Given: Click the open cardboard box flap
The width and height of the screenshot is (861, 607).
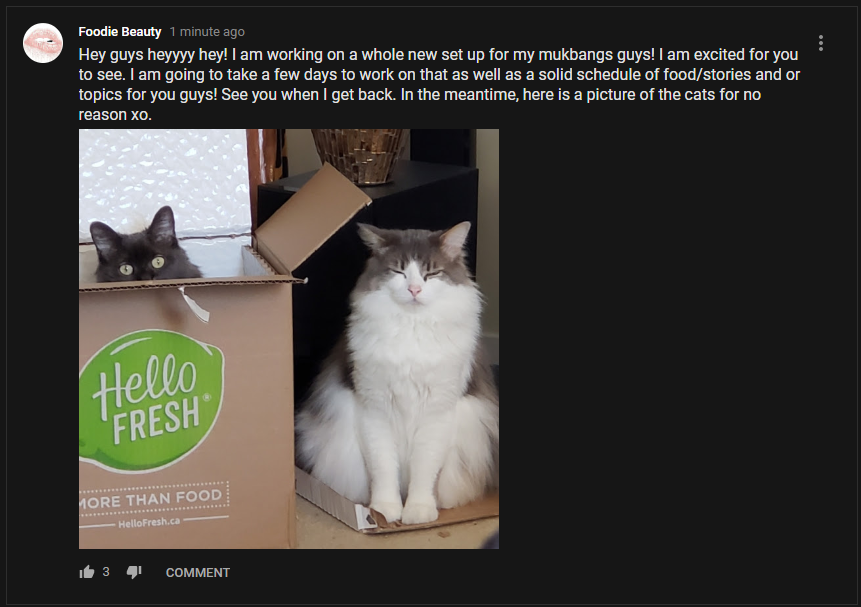Looking at the screenshot, I should (x=313, y=218).
